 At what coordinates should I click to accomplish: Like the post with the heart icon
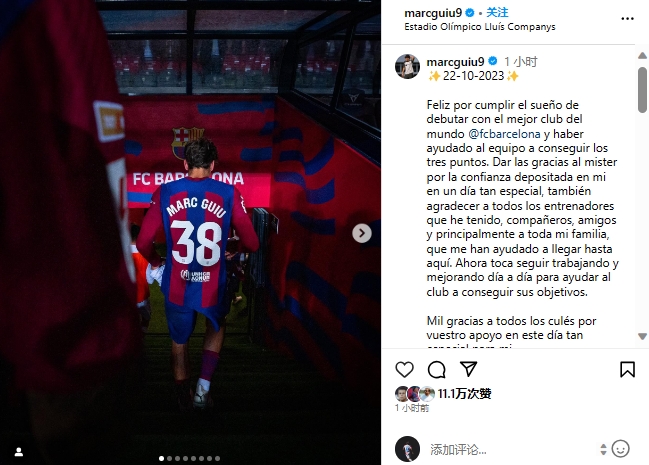pos(404,369)
